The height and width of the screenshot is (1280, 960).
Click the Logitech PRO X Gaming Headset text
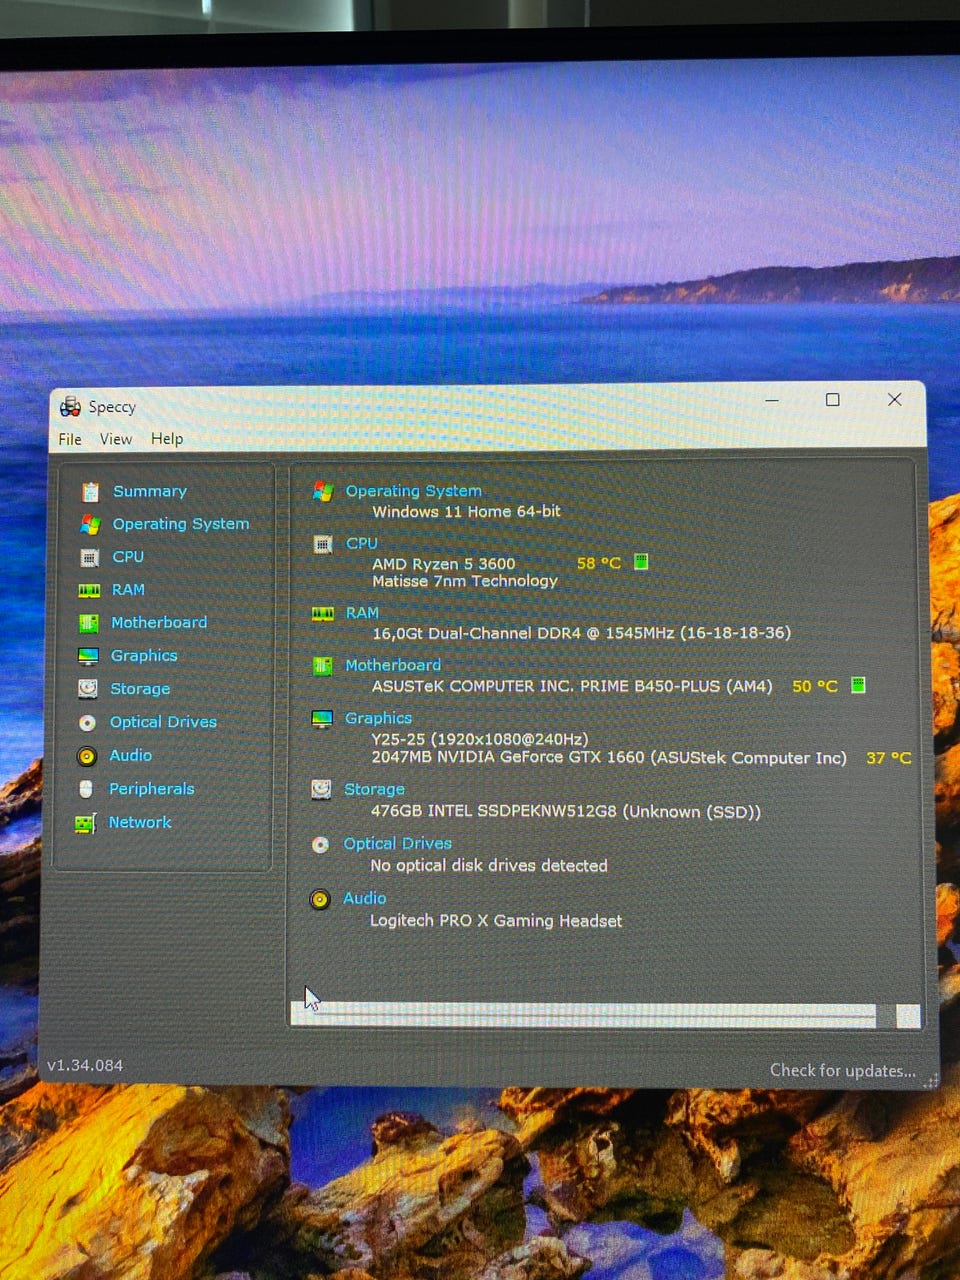496,921
